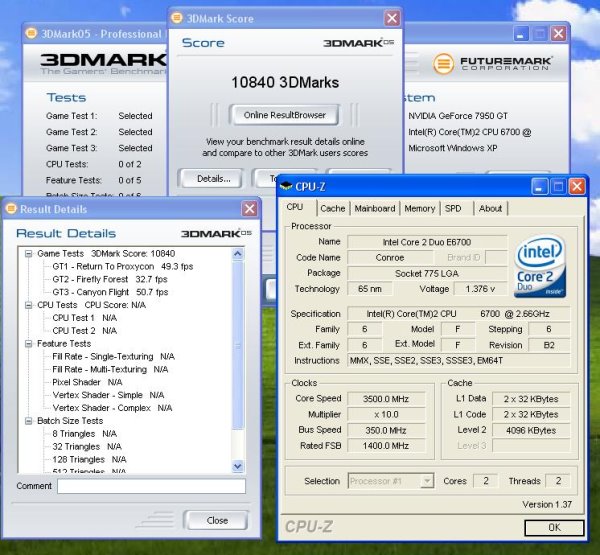Click the 10840 3DMarks score text
Viewport: 600px width, 555px height.
[285, 82]
